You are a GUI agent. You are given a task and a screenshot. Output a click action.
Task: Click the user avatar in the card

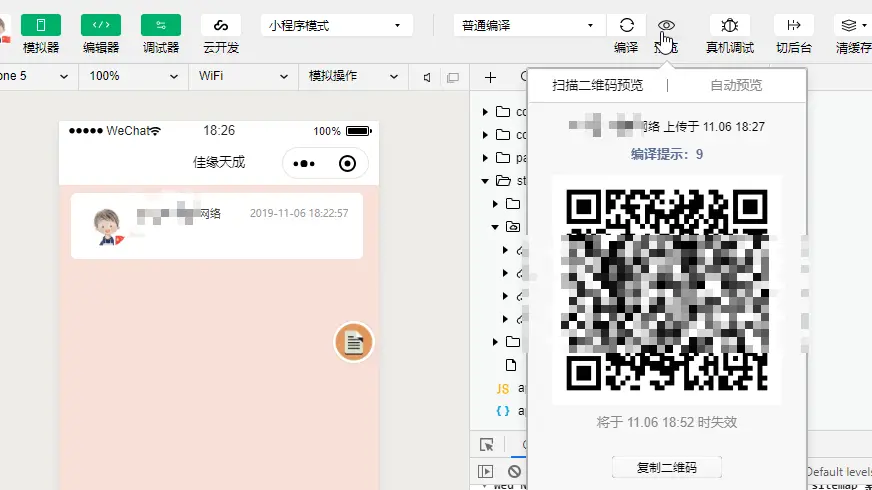tap(108, 226)
